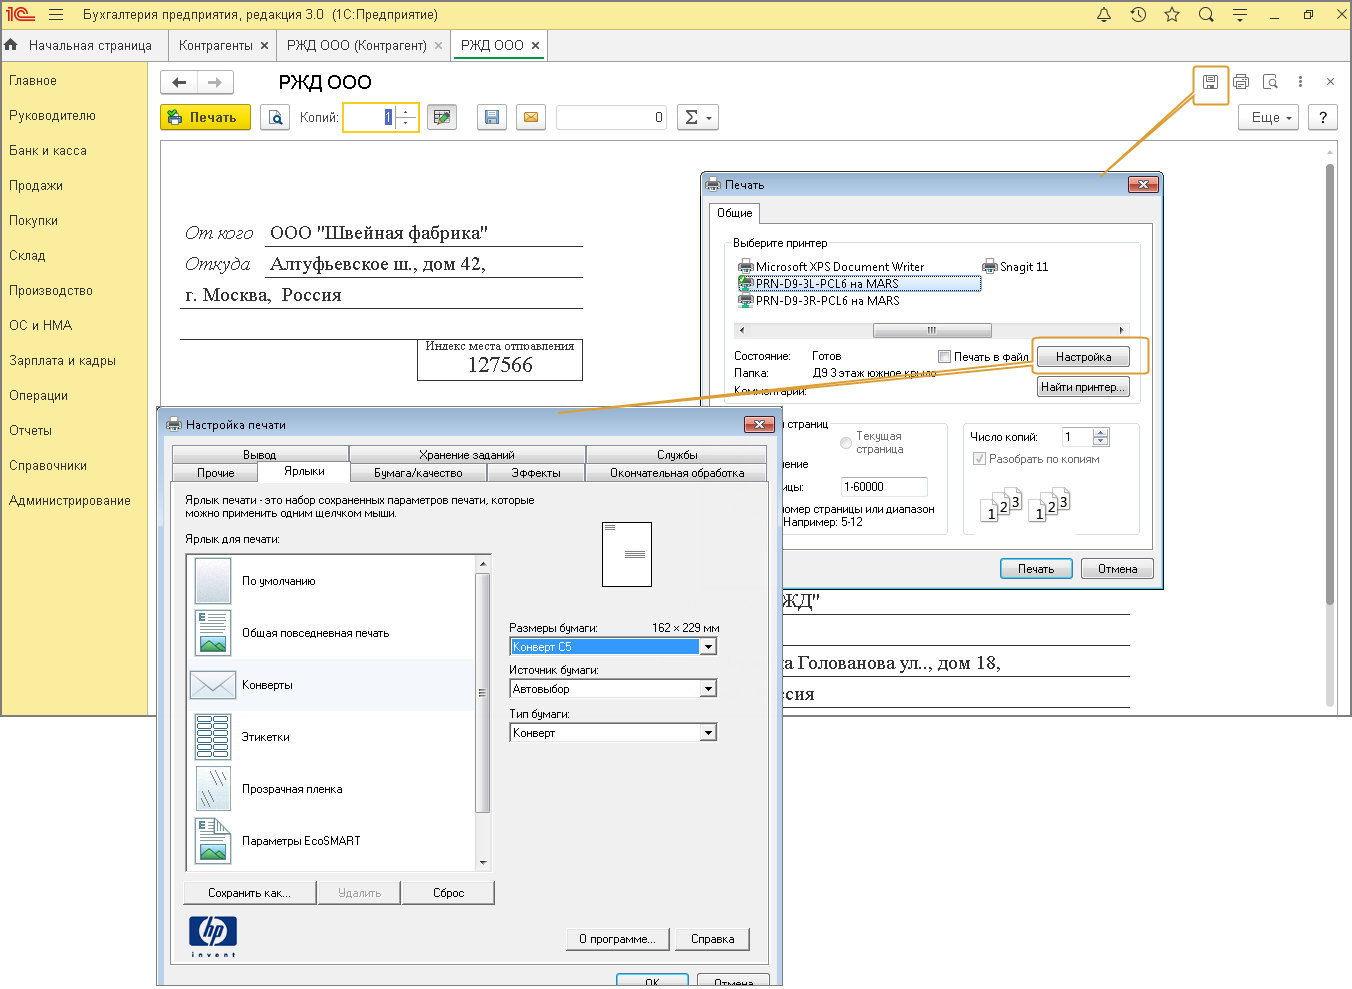Open the sigma sum dropdown
Viewport: 1352px width, 989px height.
pos(698,117)
